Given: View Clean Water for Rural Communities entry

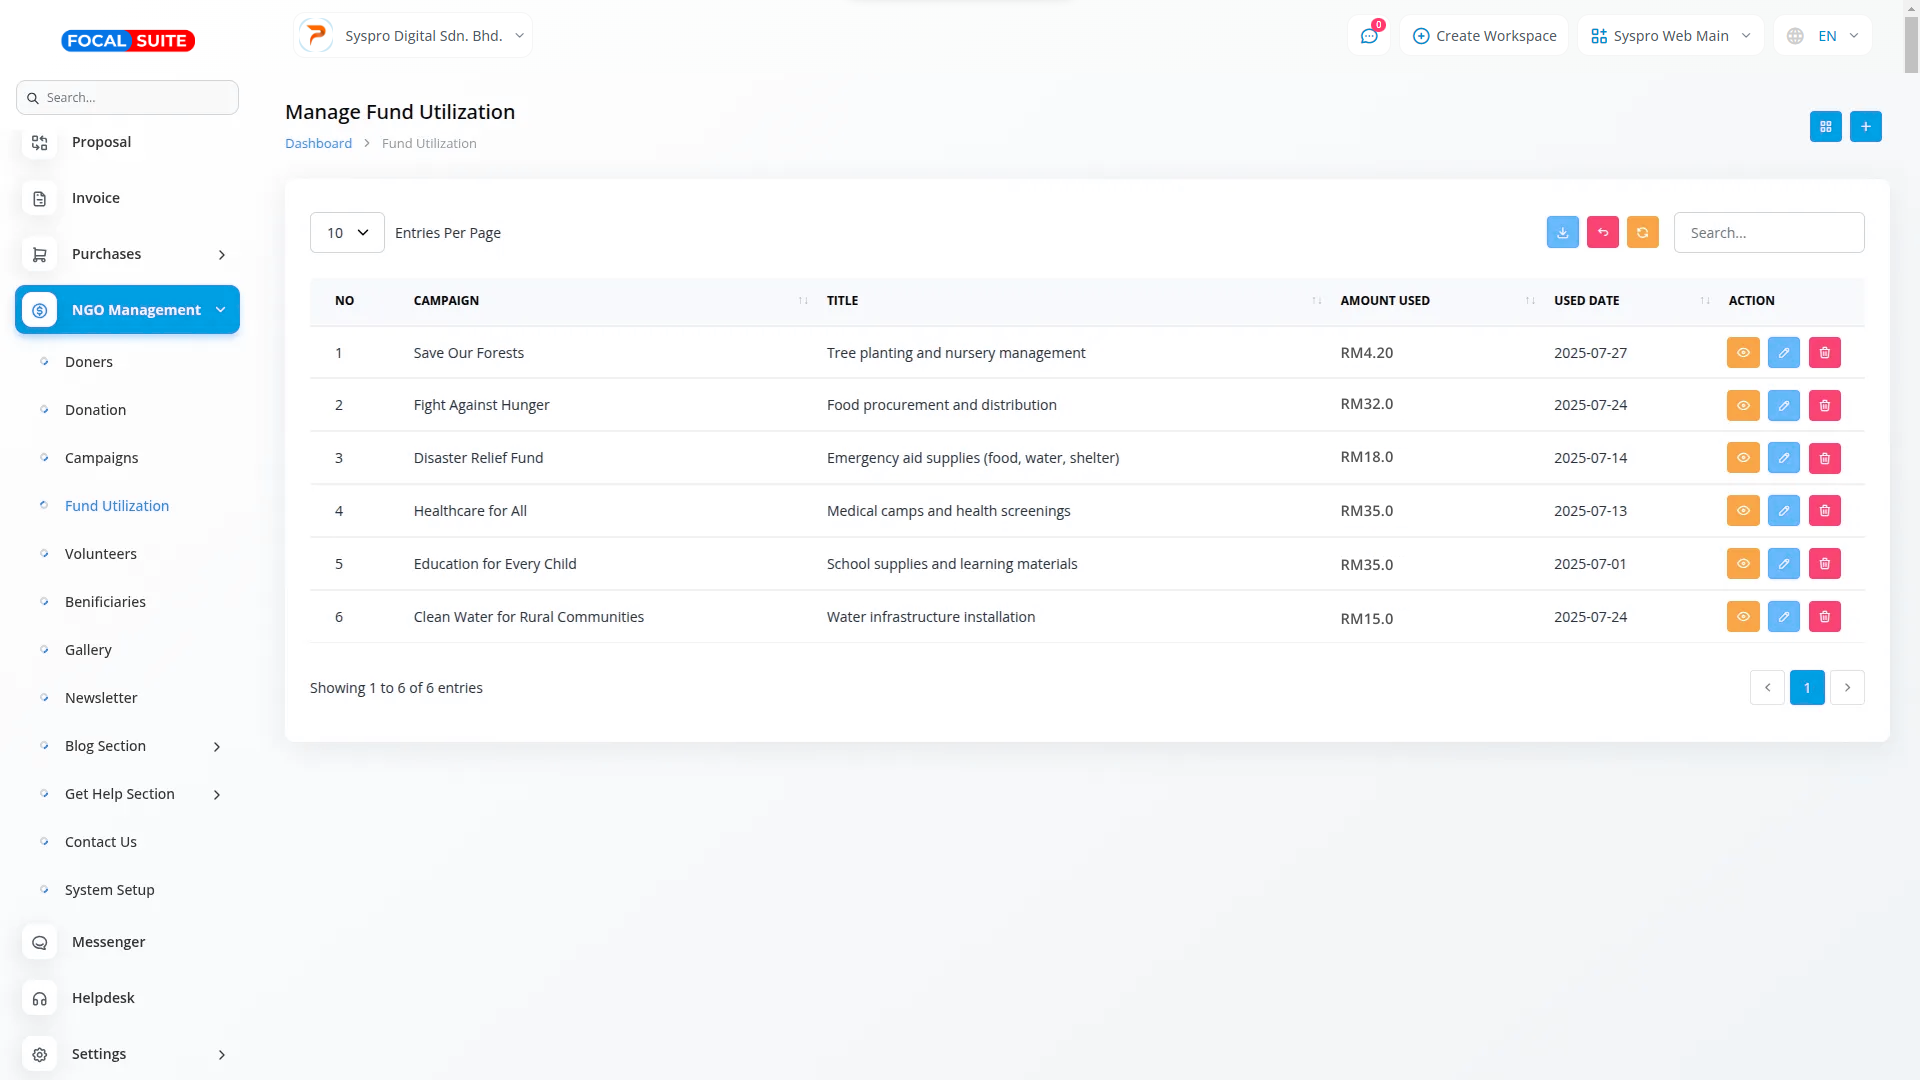Looking at the screenshot, I should click(1742, 617).
